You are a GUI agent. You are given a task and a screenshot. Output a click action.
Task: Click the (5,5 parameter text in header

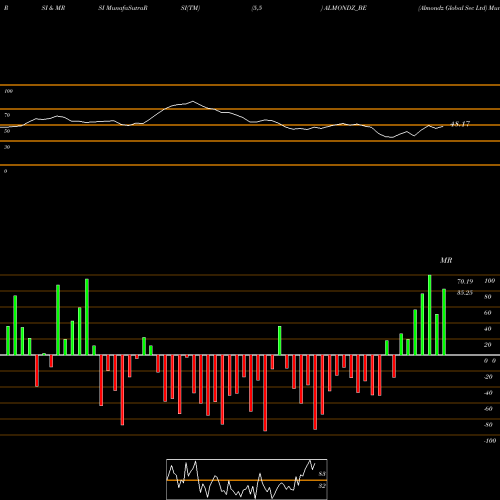tap(257, 8)
